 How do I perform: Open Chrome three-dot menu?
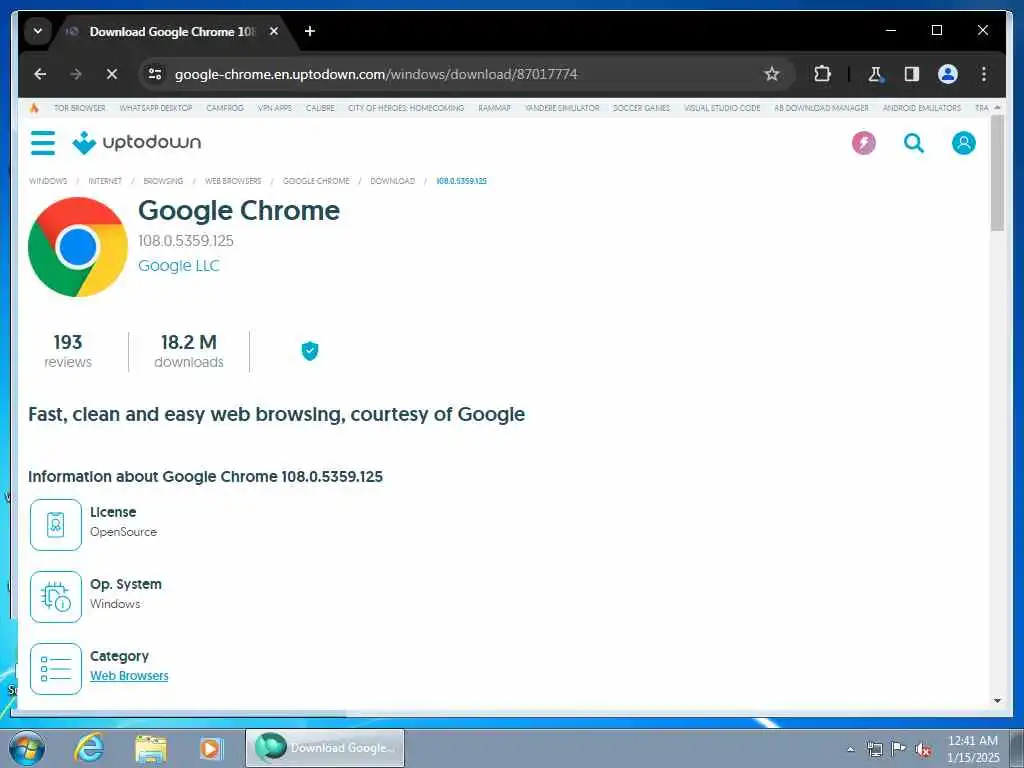click(x=984, y=74)
